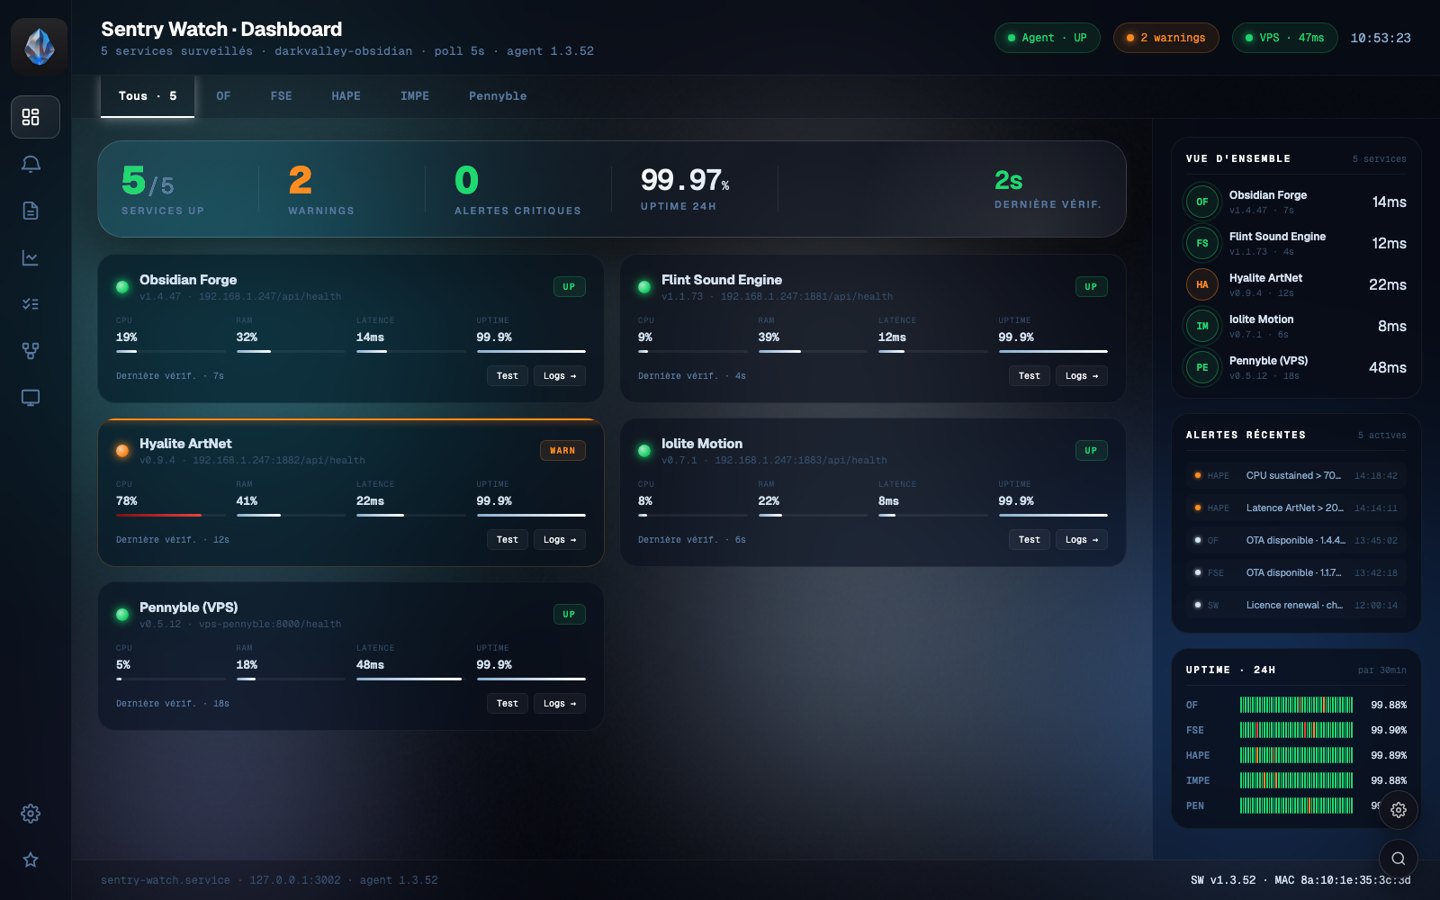
Task: Click the FS avatar for Flint Sound Engine
Action: (1202, 243)
